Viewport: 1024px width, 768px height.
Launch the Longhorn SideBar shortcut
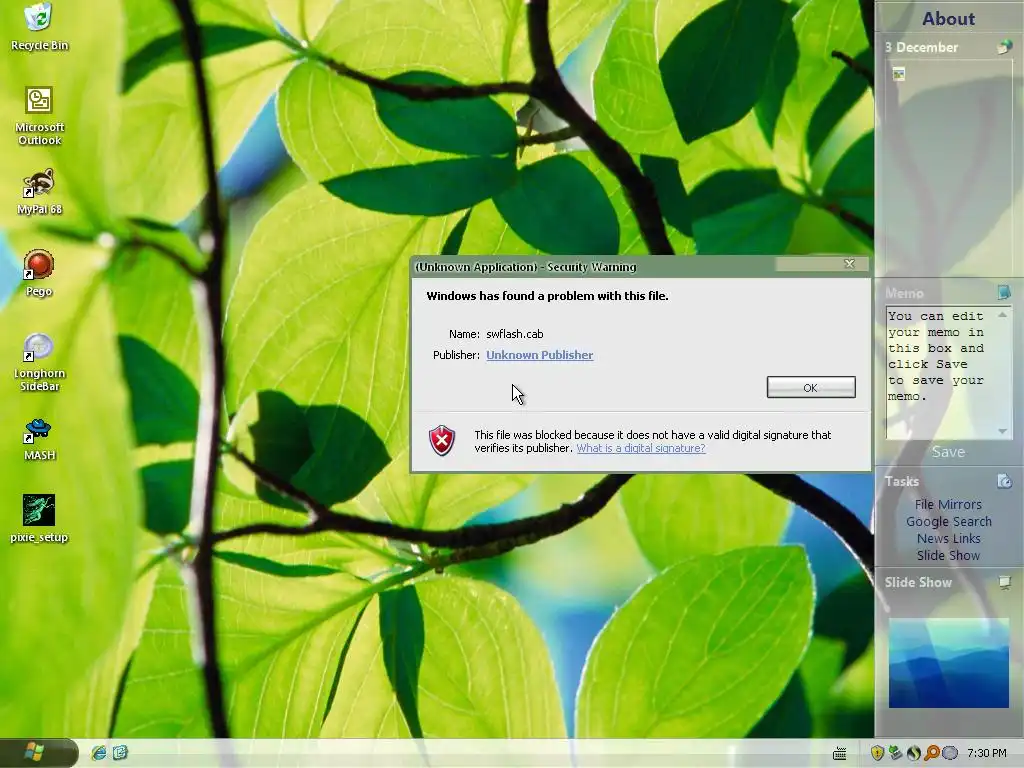(x=39, y=362)
